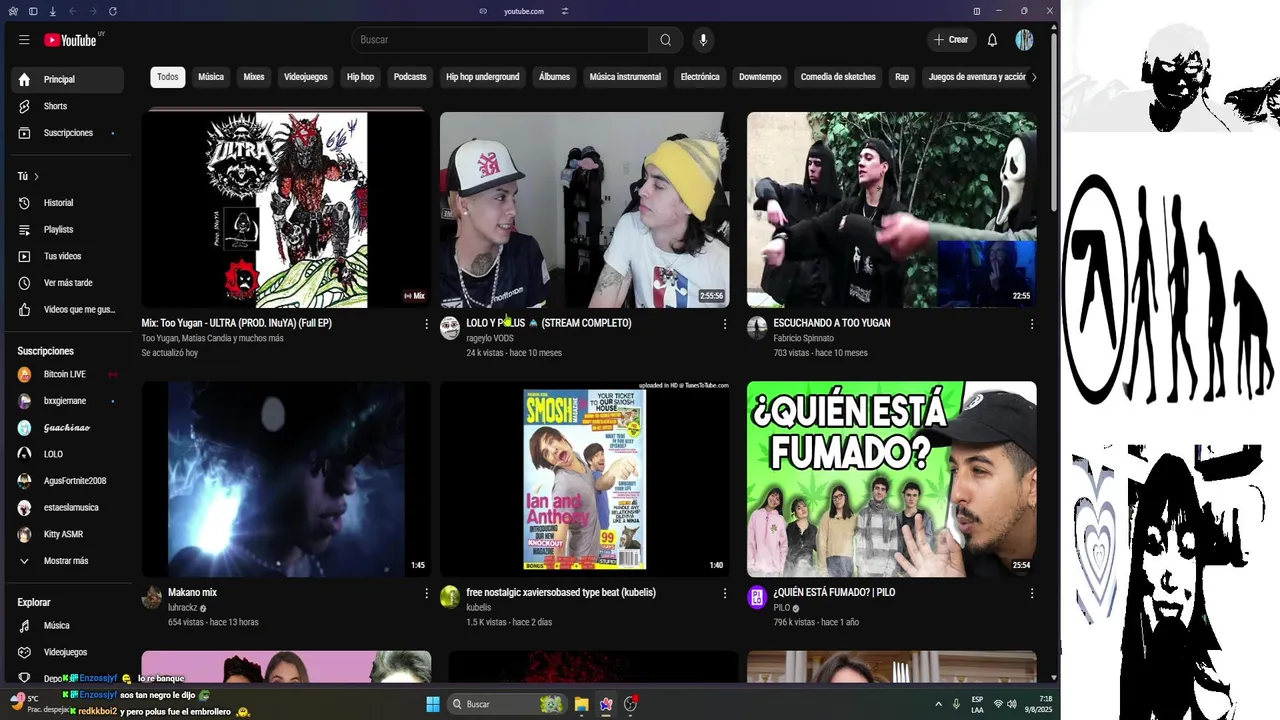Select the Podcasts chip

[x=410, y=77]
